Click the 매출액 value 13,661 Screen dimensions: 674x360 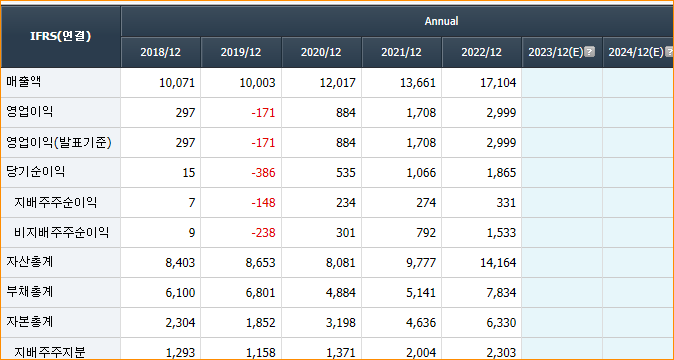(x=418, y=83)
